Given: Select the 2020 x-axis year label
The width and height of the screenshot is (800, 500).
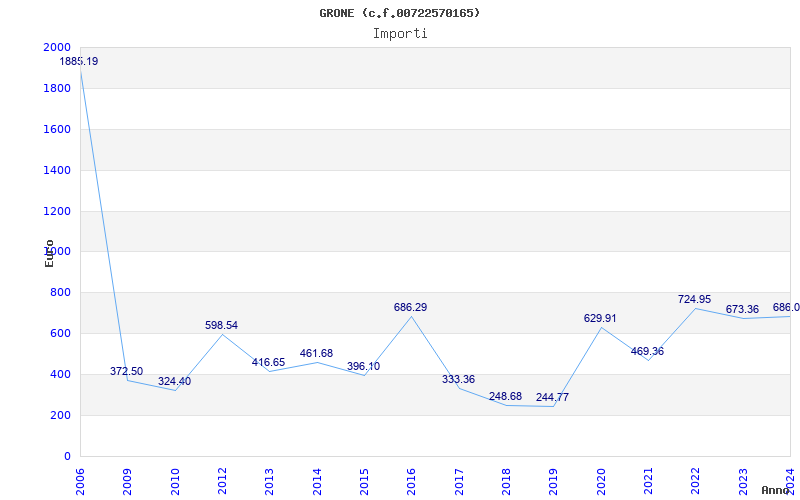Looking at the screenshot, I should point(601,483).
